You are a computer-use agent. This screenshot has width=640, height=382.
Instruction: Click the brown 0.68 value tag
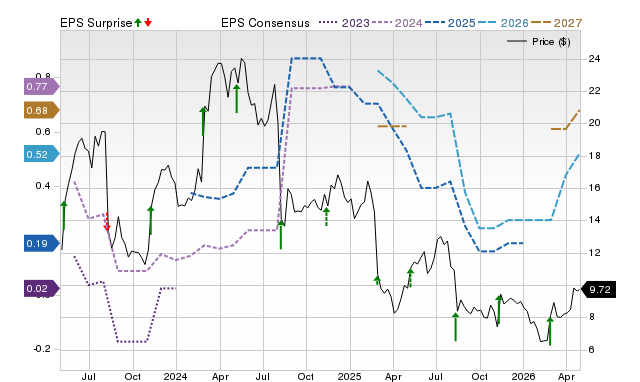pyautogui.click(x=41, y=110)
